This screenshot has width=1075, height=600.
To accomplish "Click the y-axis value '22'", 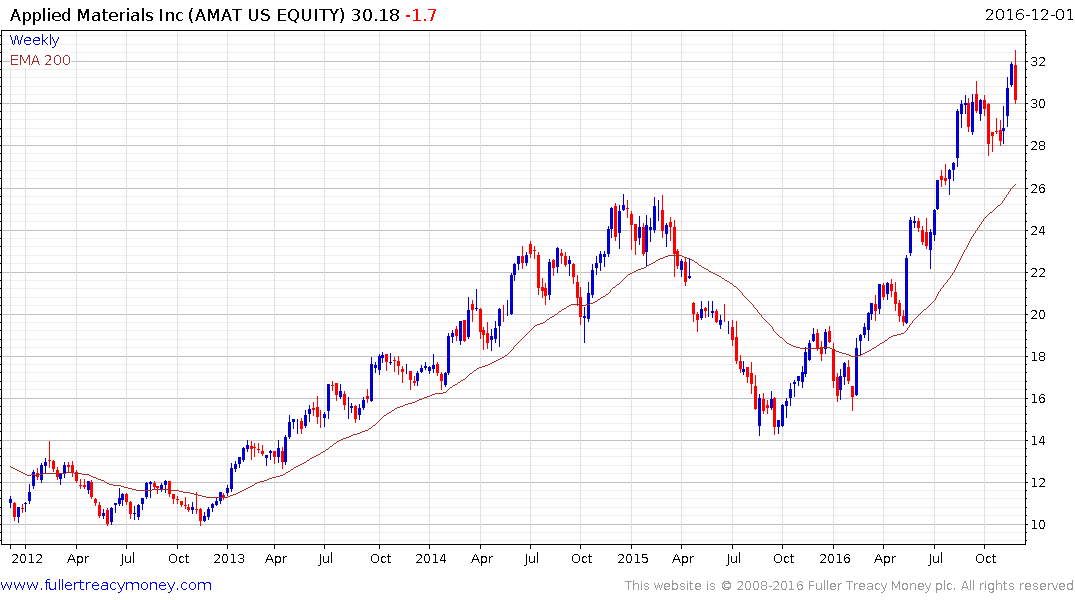I will point(1038,273).
